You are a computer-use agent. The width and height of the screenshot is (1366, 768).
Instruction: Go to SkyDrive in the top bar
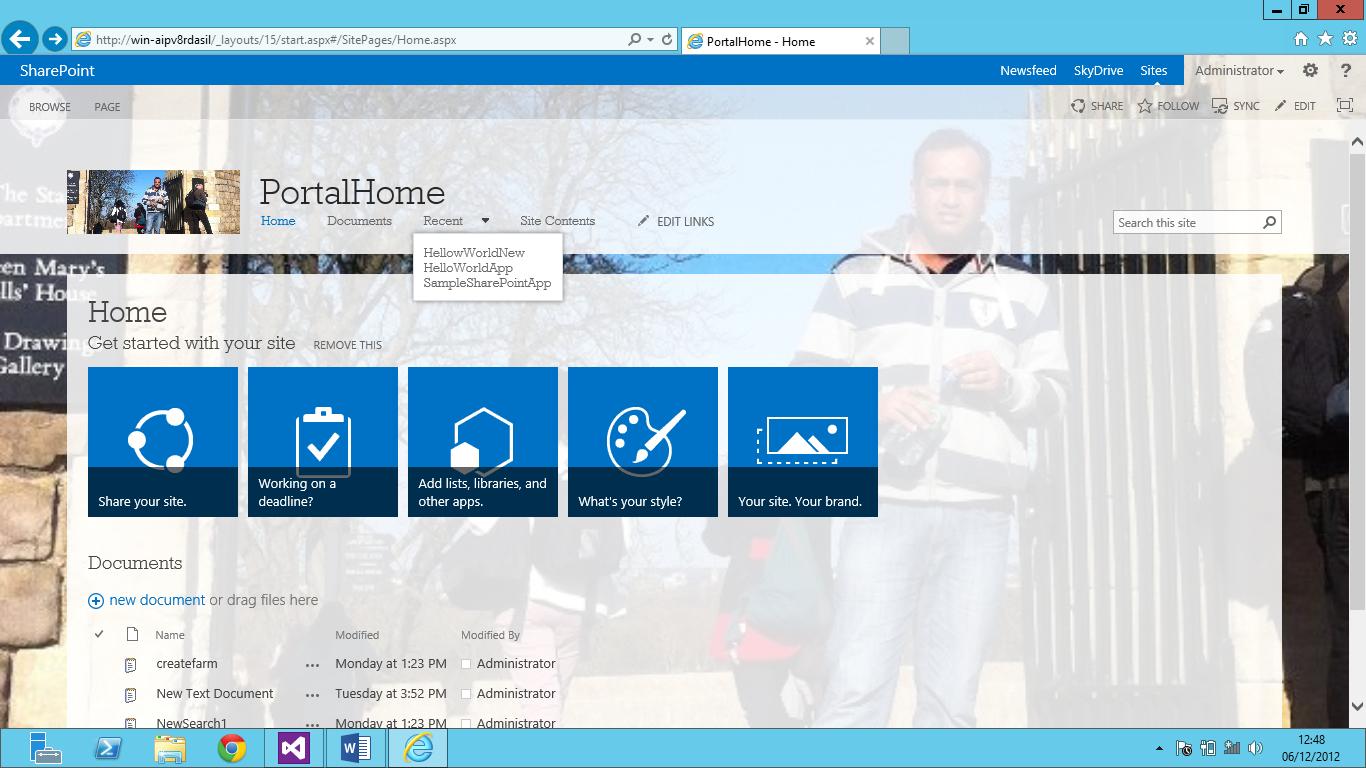[x=1098, y=70]
